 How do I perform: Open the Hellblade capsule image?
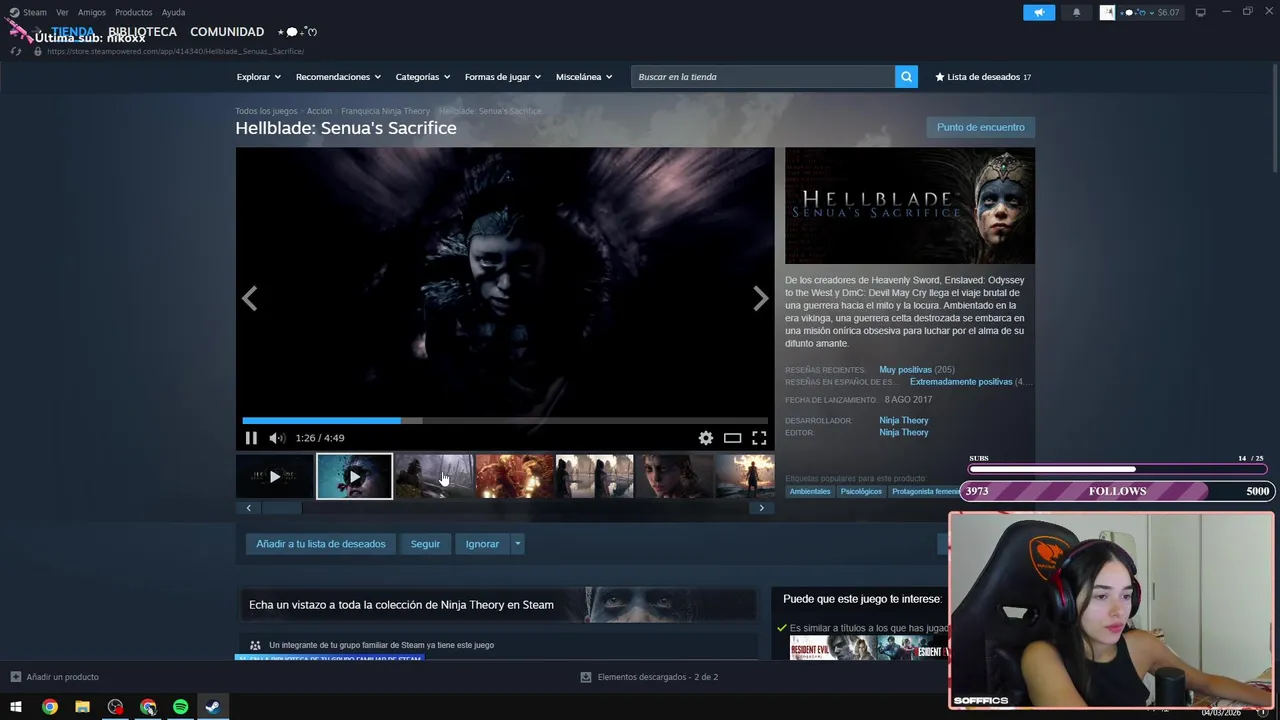point(910,206)
